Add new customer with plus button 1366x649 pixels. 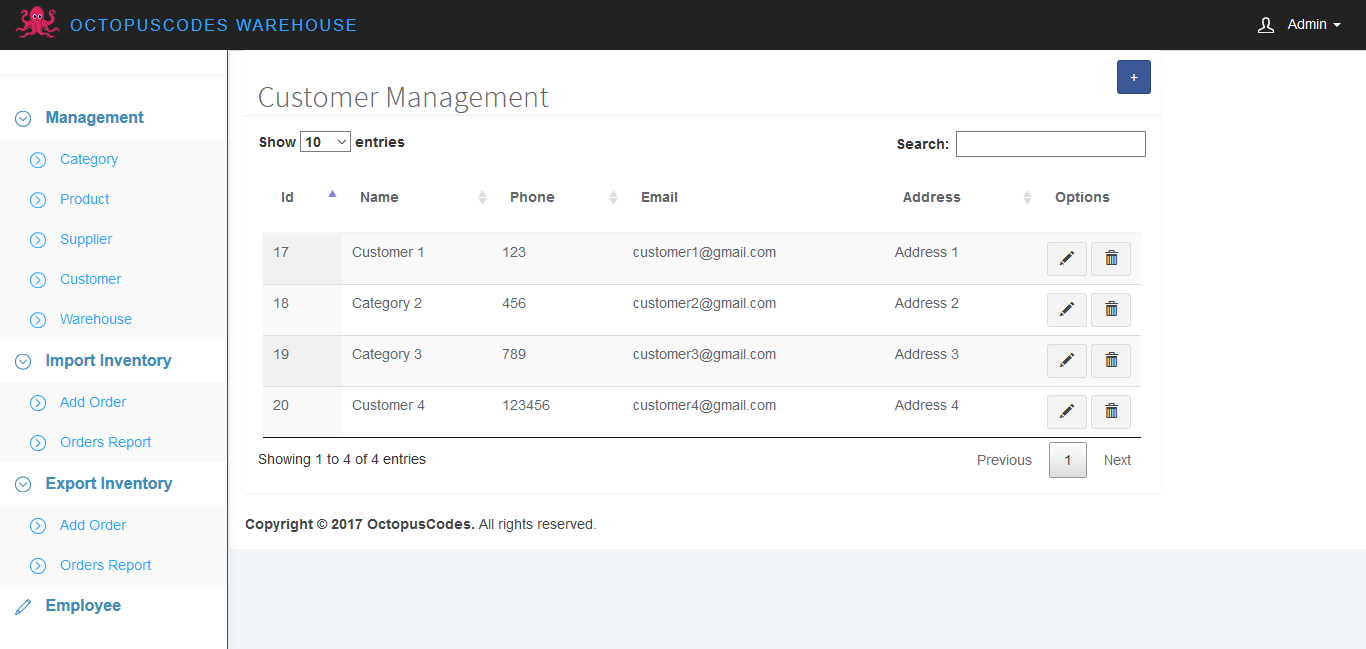[1133, 77]
